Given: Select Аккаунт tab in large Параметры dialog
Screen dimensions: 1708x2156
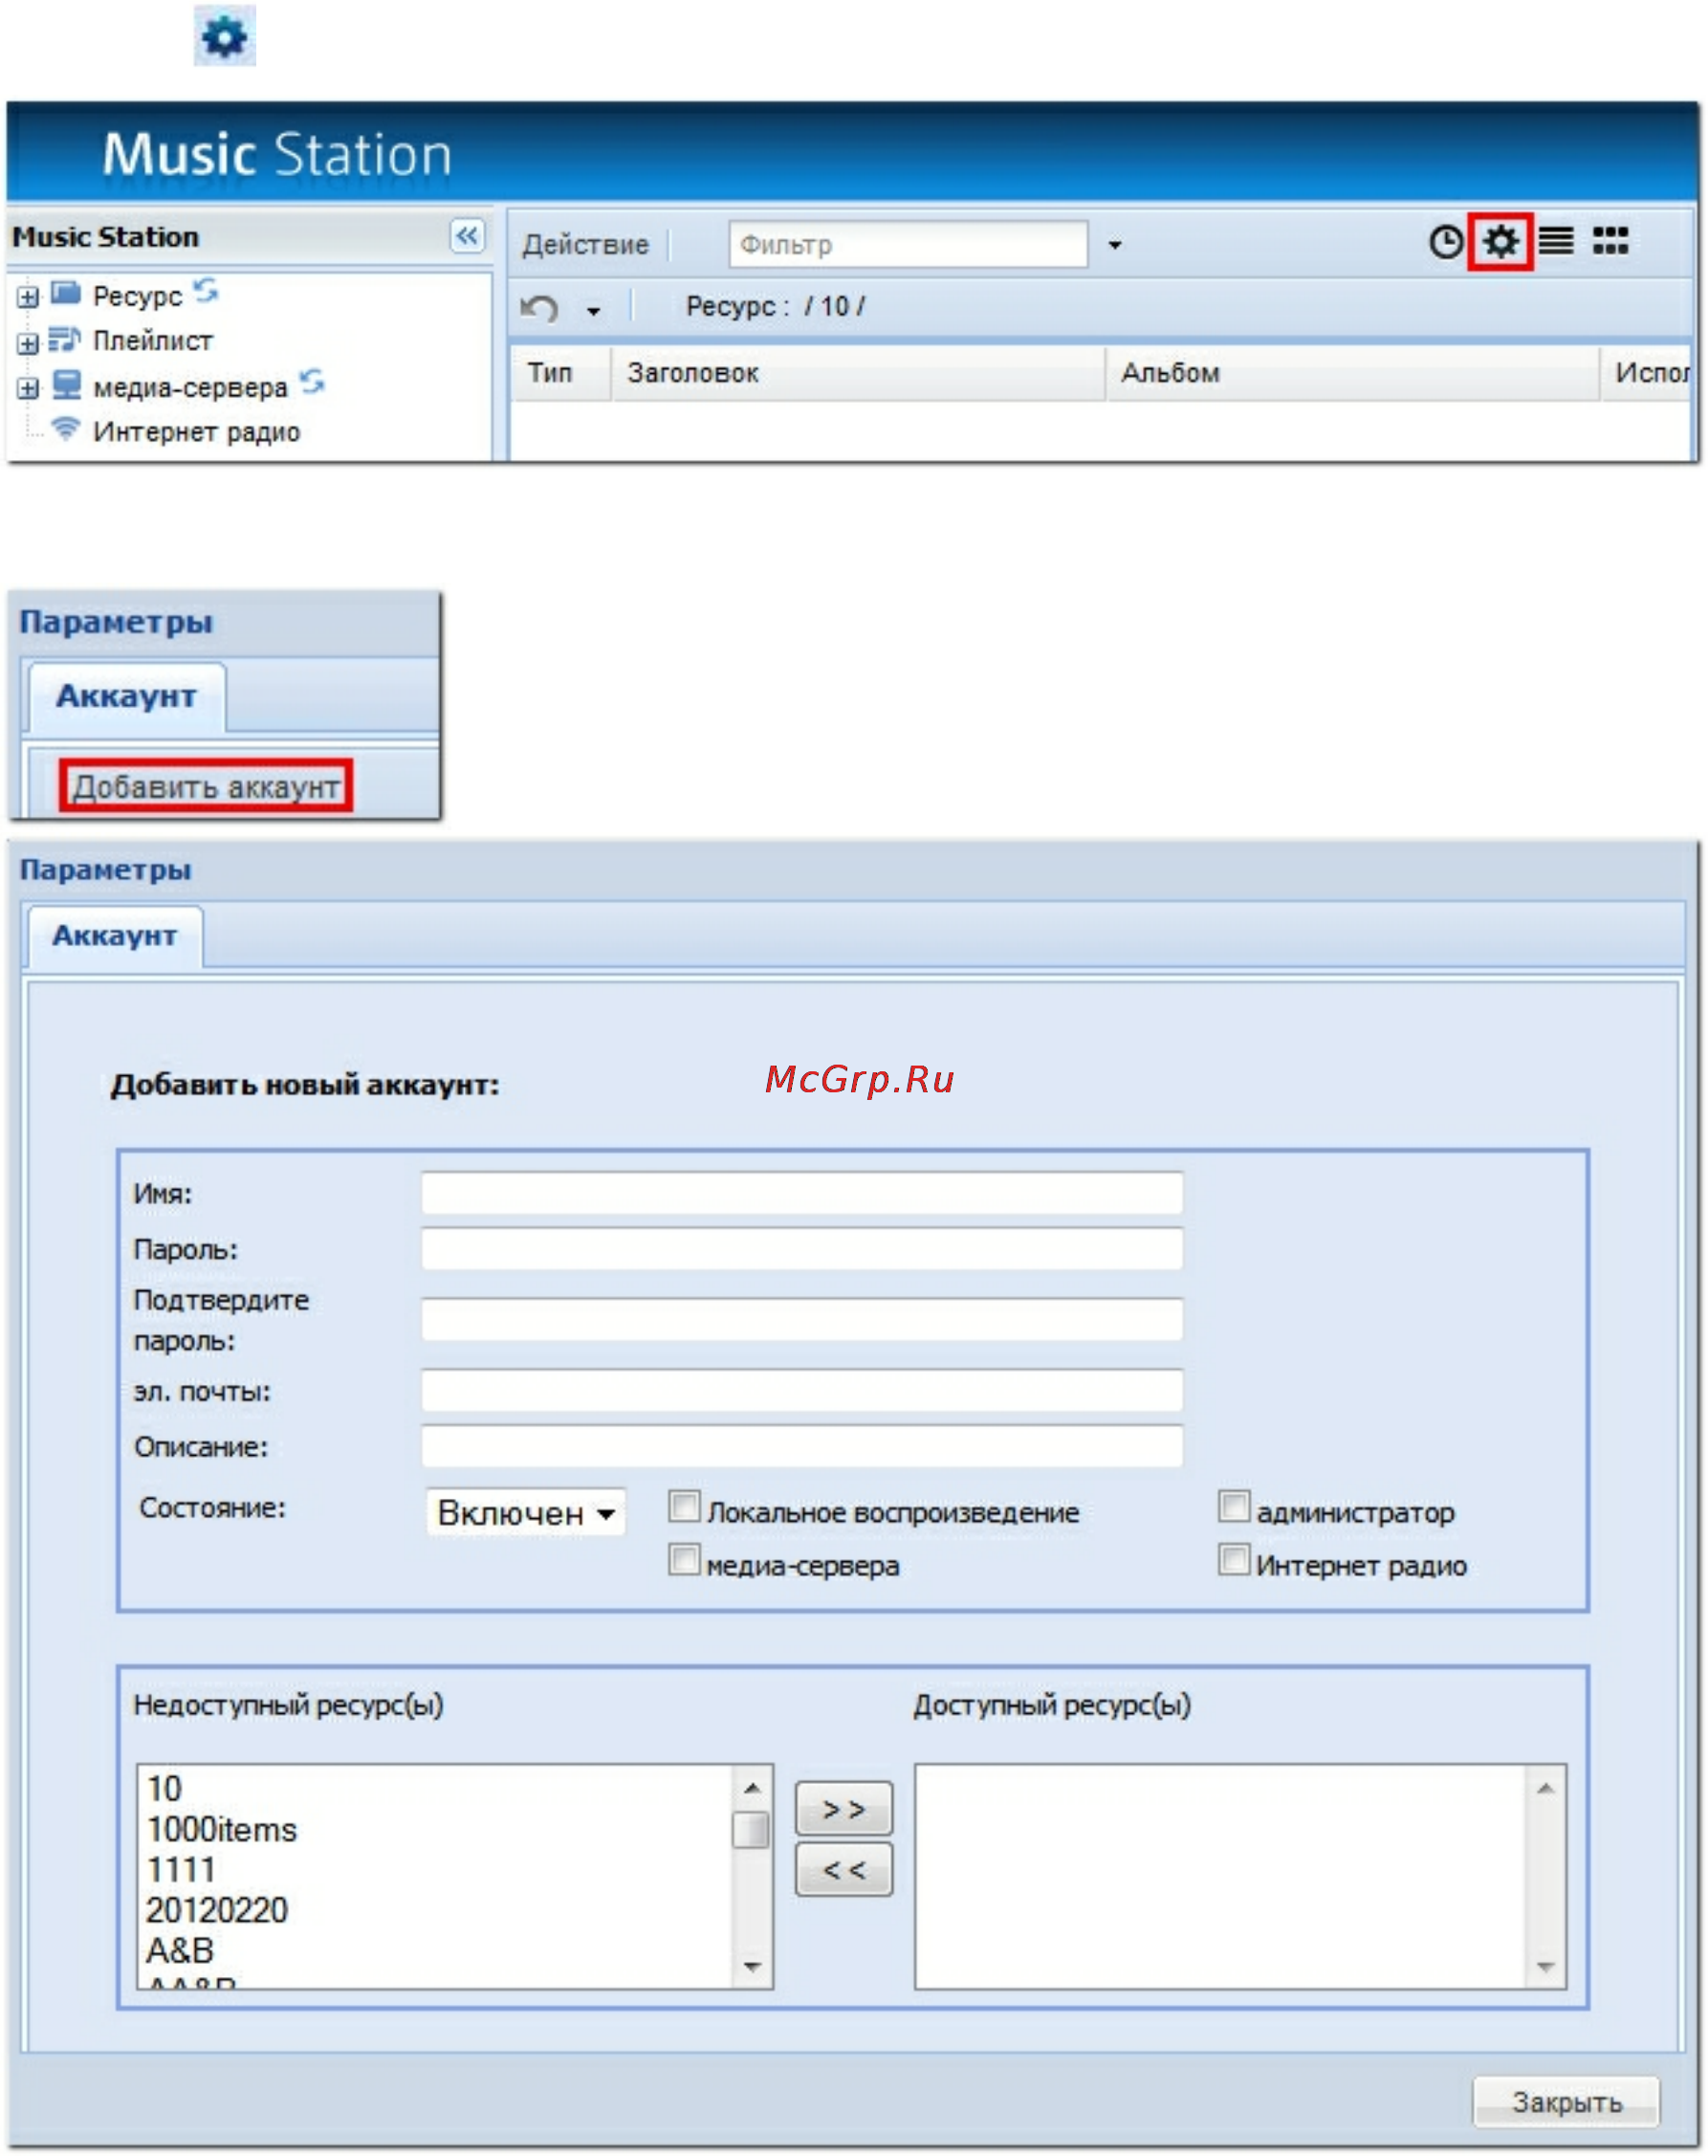Looking at the screenshot, I should point(115,936).
